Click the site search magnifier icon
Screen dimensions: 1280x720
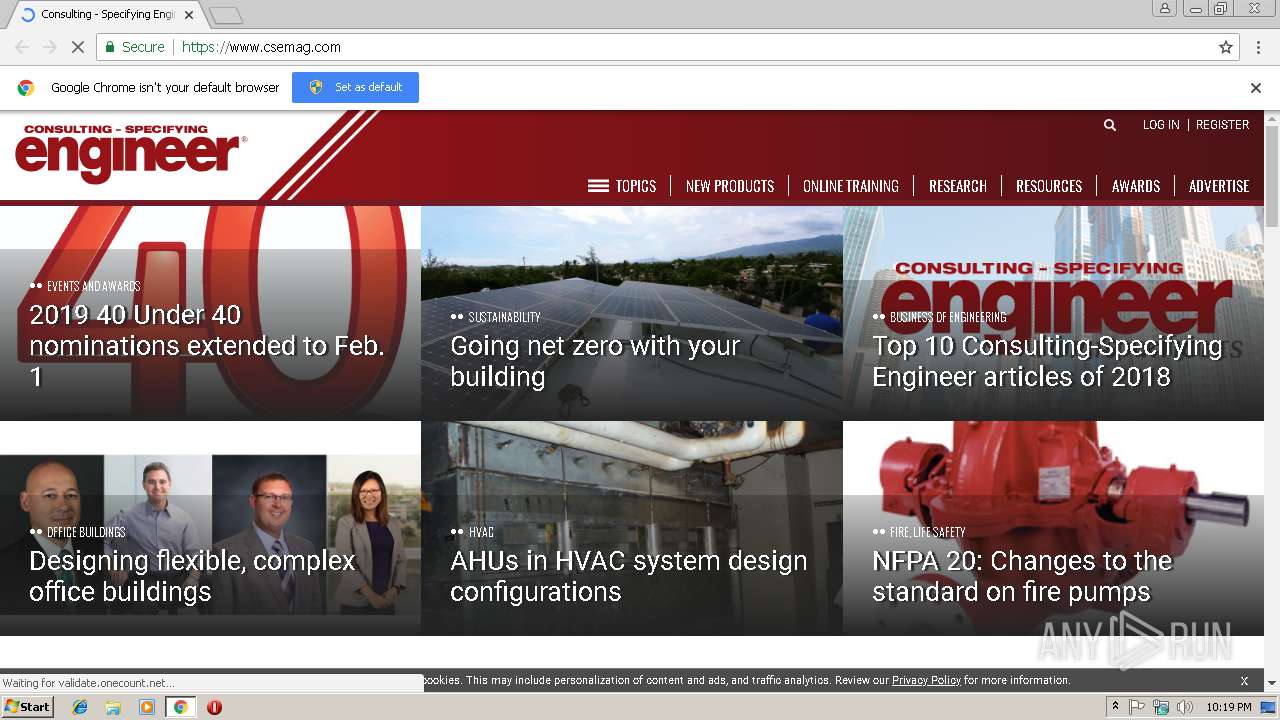1109,125
